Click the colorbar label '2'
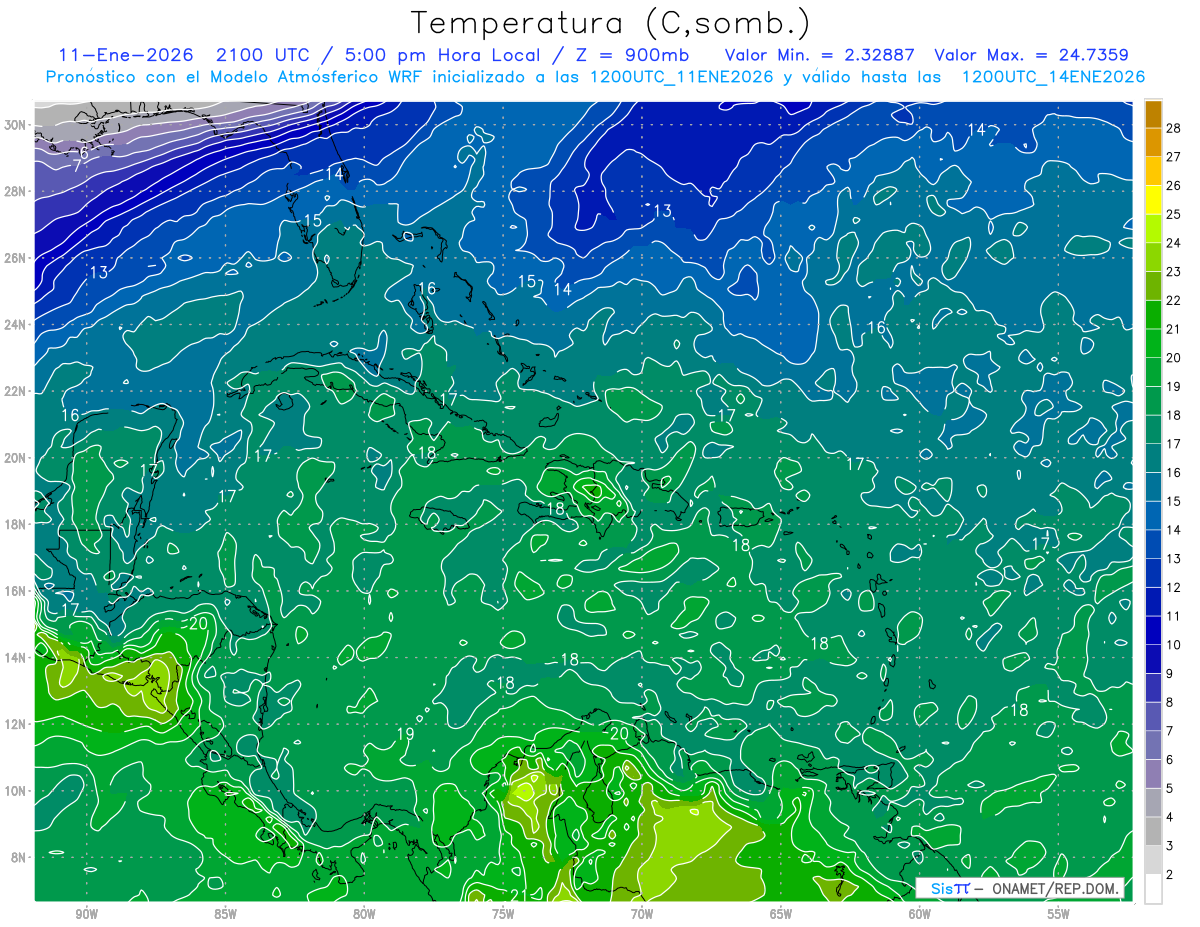 1170,875
